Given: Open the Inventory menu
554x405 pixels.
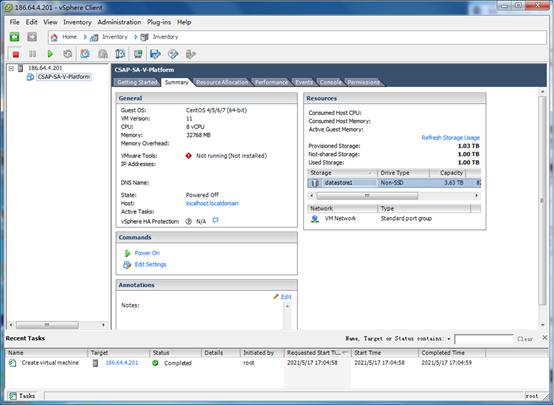Looking at the screenshot, I should click(x=77, y=22).
